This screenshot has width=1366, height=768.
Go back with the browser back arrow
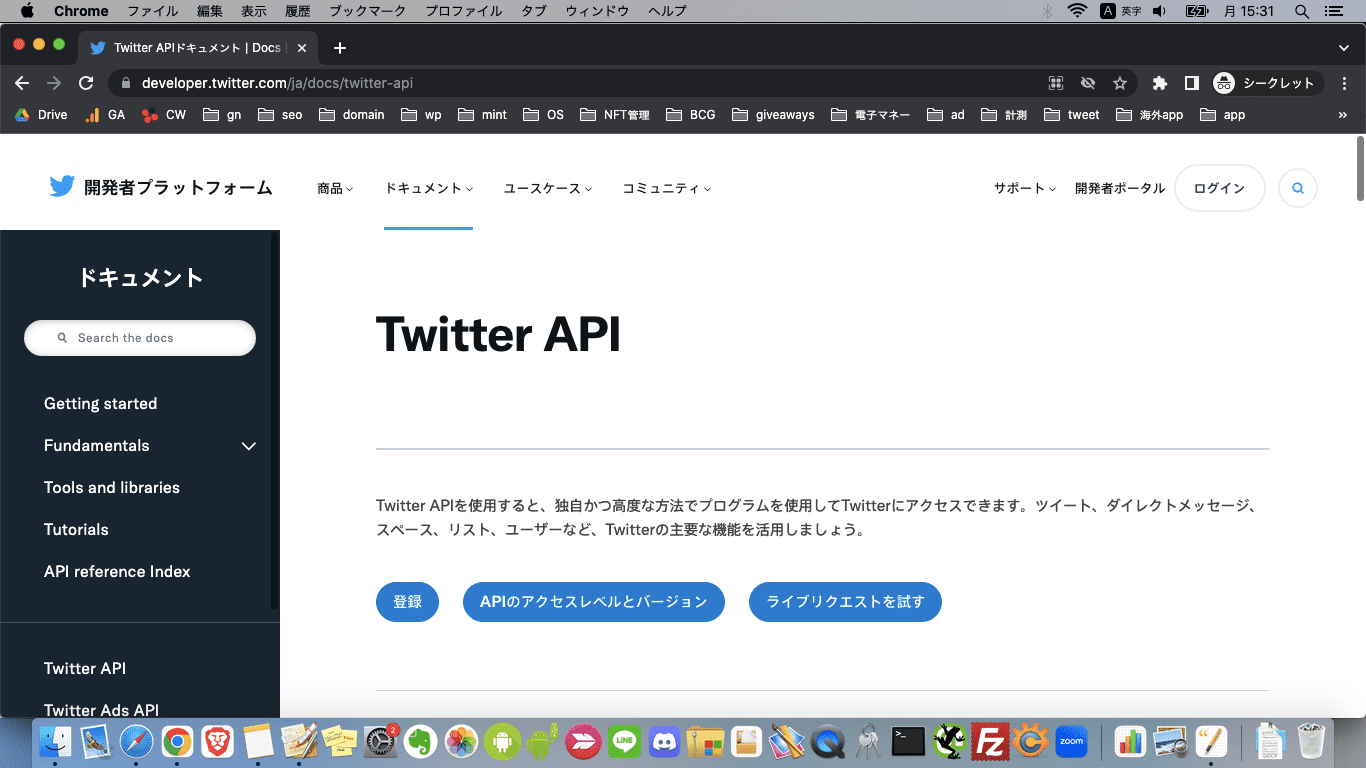pos(22,83)
